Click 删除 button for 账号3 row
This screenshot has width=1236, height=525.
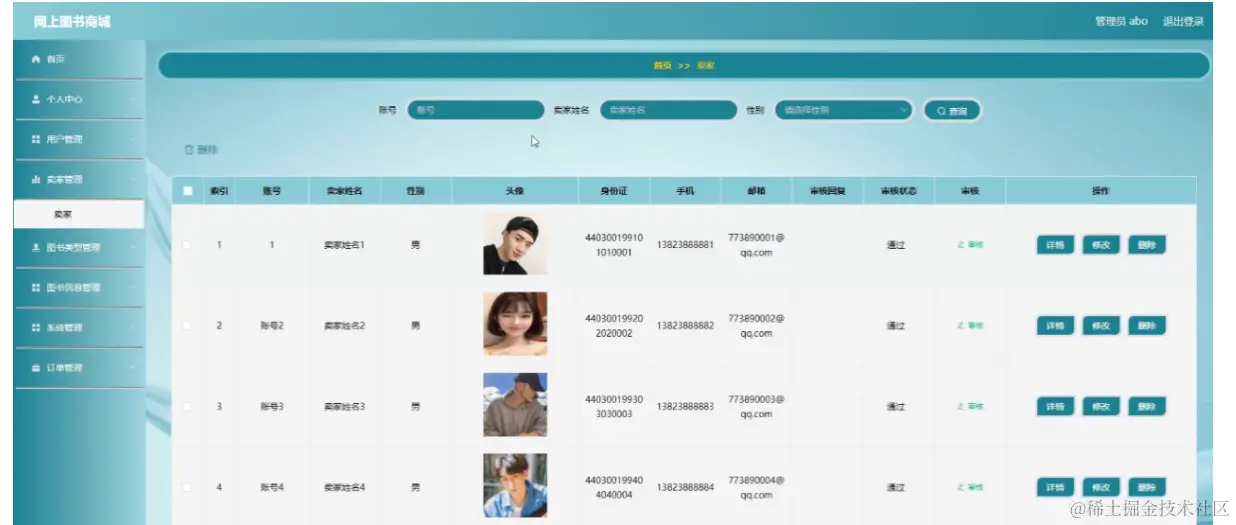[x=1147, y=407]
